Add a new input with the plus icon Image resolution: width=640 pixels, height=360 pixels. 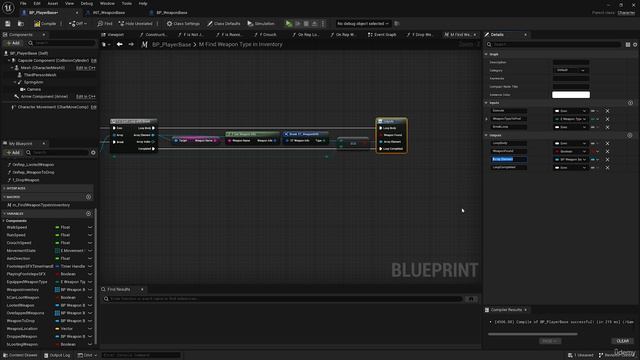coord(630,103)
